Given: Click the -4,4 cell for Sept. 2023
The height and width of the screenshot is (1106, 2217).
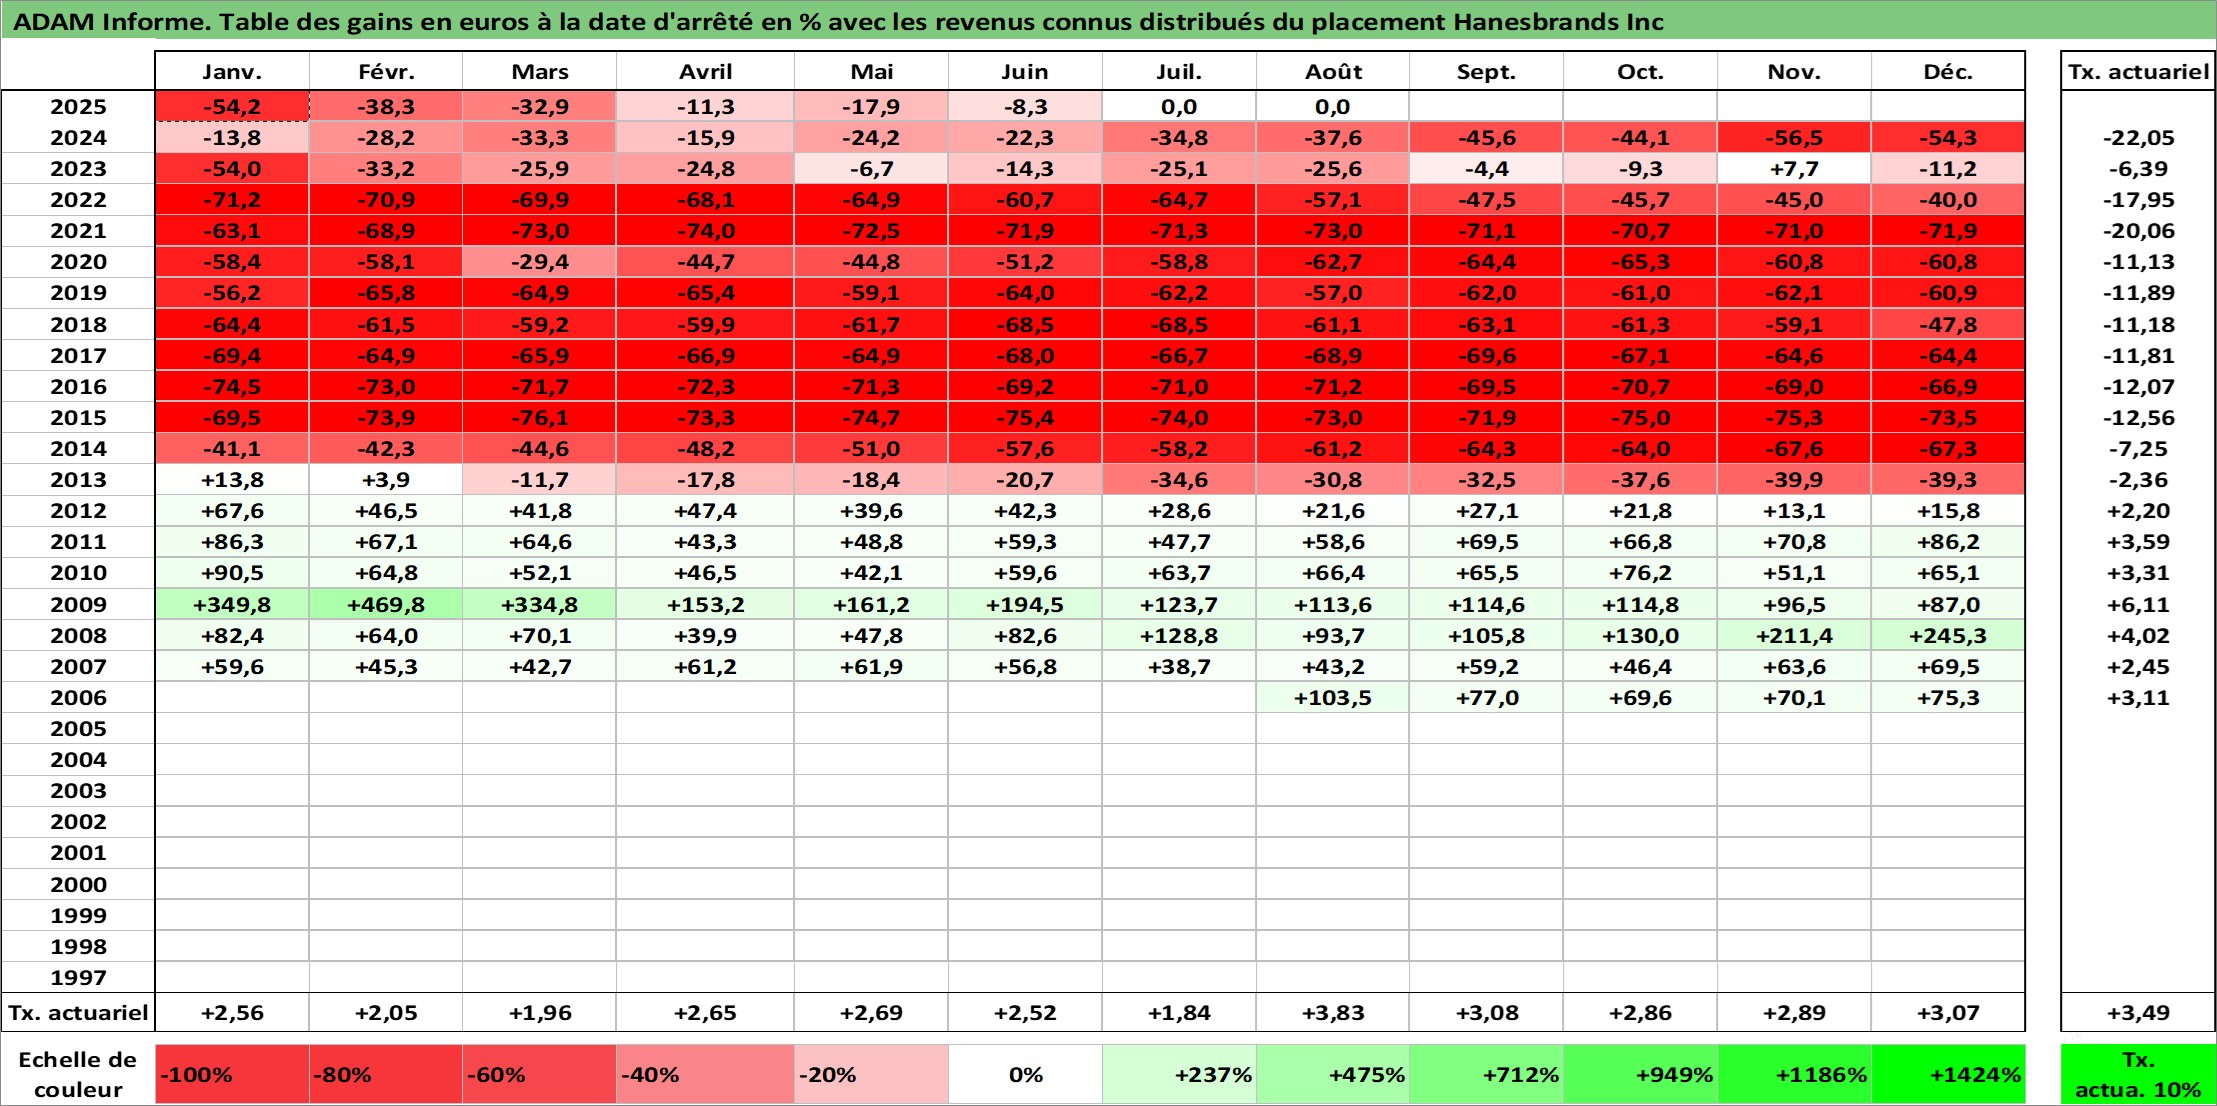Looking at the screenshot, I should [1486, 168].
